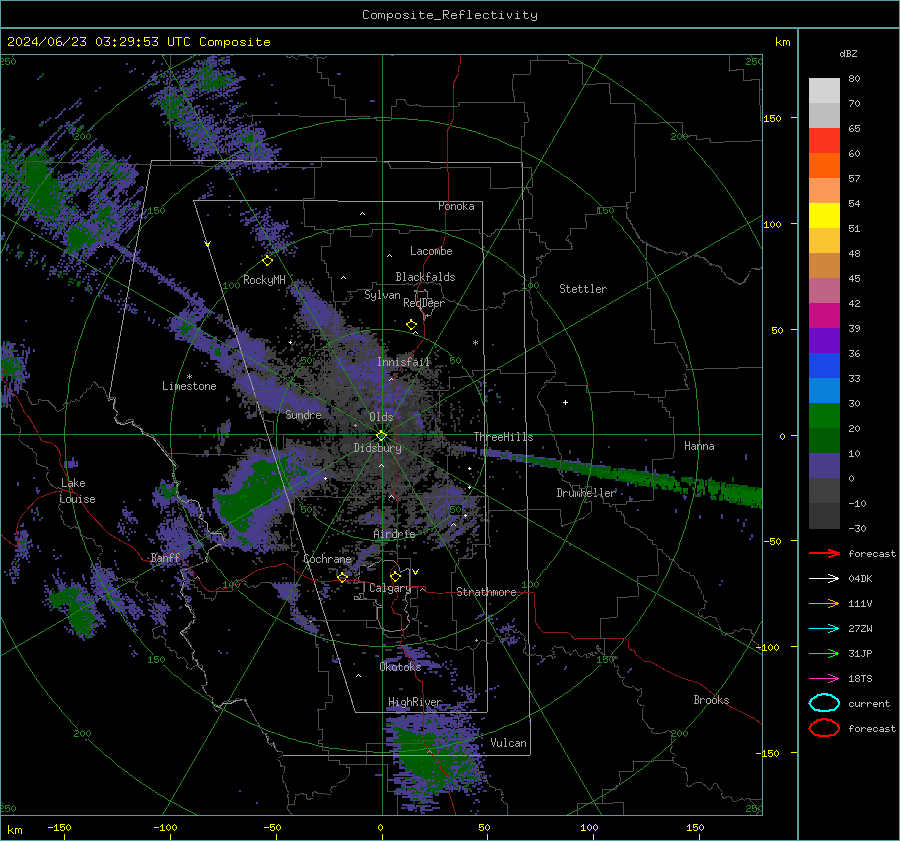Select the HighRiver map label
This screenshot has width=900, height=841.
click(415, 702)
